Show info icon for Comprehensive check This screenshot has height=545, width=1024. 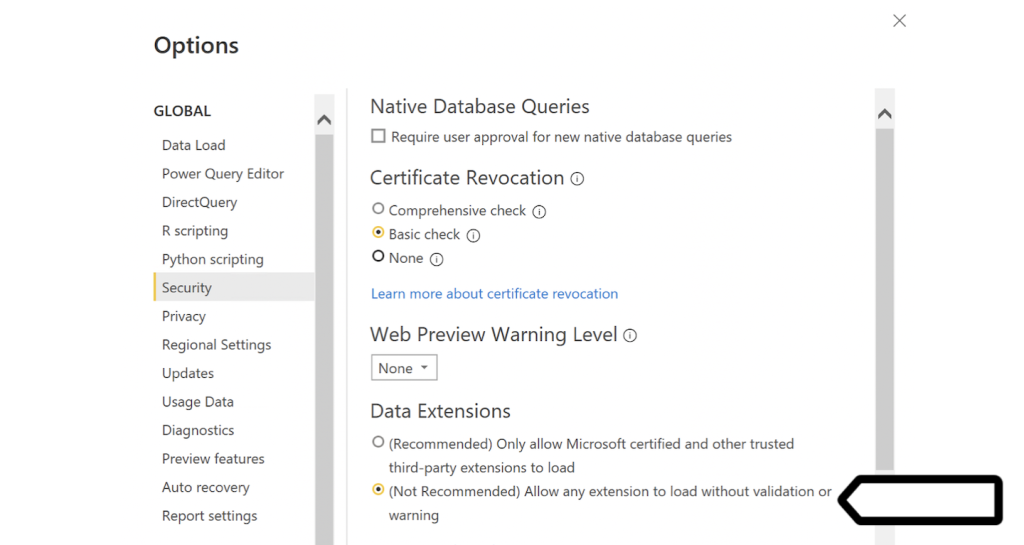(x=539, y=211)
